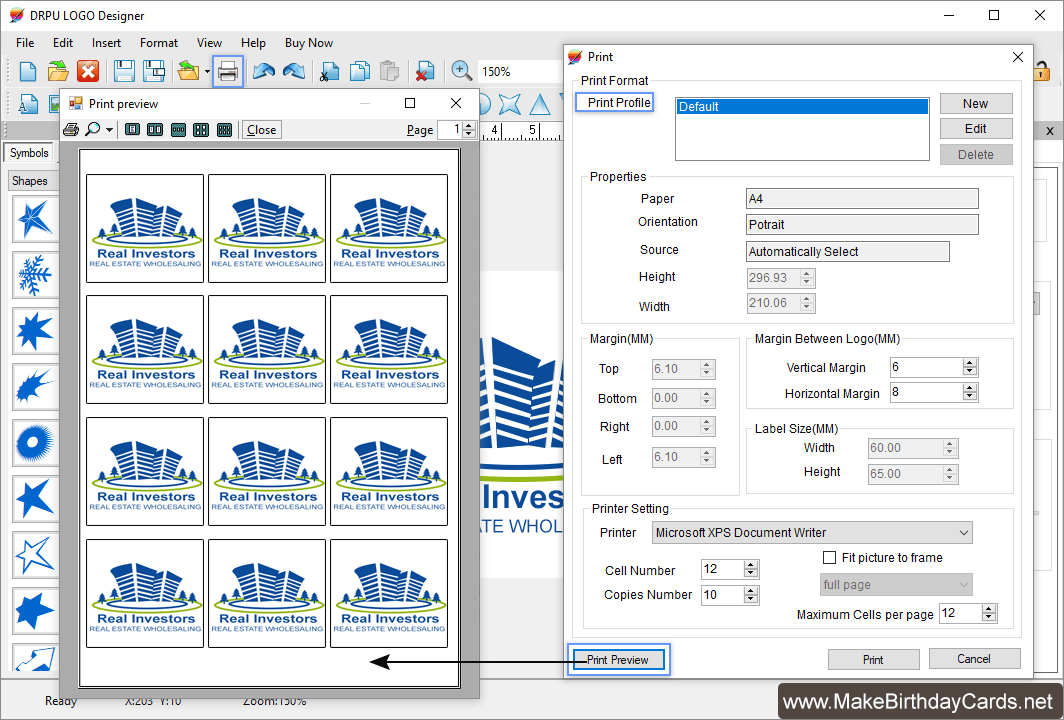Open the Edit menu
The width and height of the screenshot is (1064, 720).
point(63,43)
